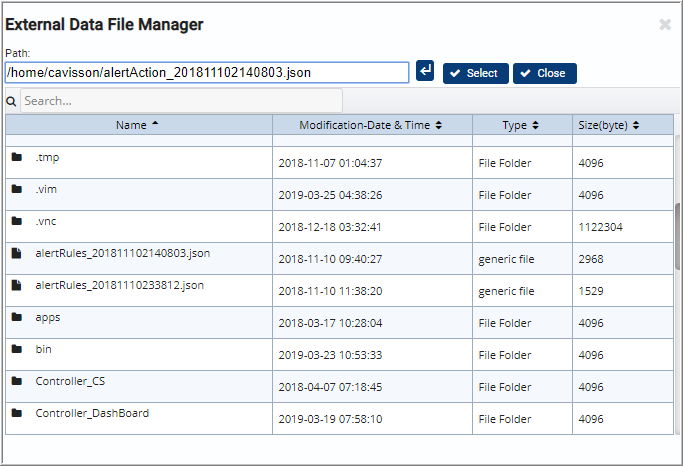Select the Controller_CS folder row
The width and height of the screenshot is (683, 466).
coord(339,387)
